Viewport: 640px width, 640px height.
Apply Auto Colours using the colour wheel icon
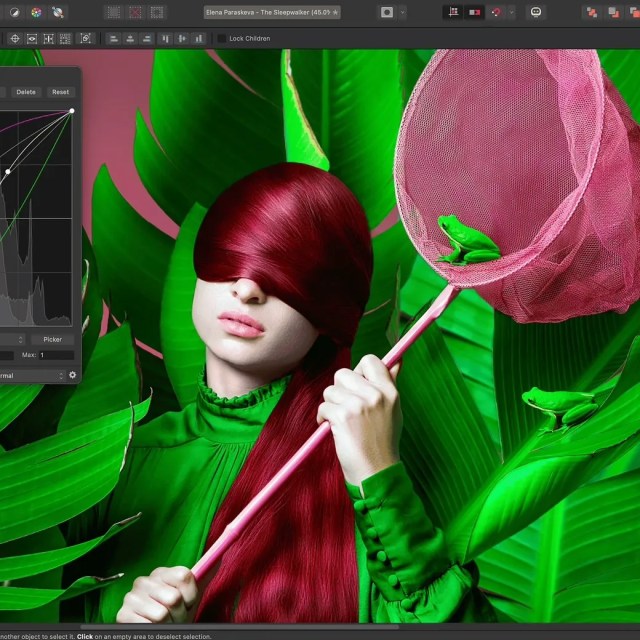click(36, 13)
